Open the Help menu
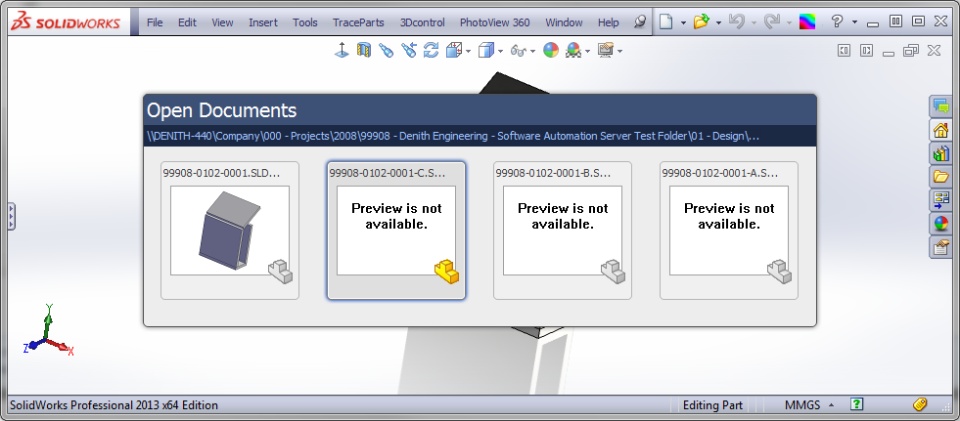 point(608,23)
